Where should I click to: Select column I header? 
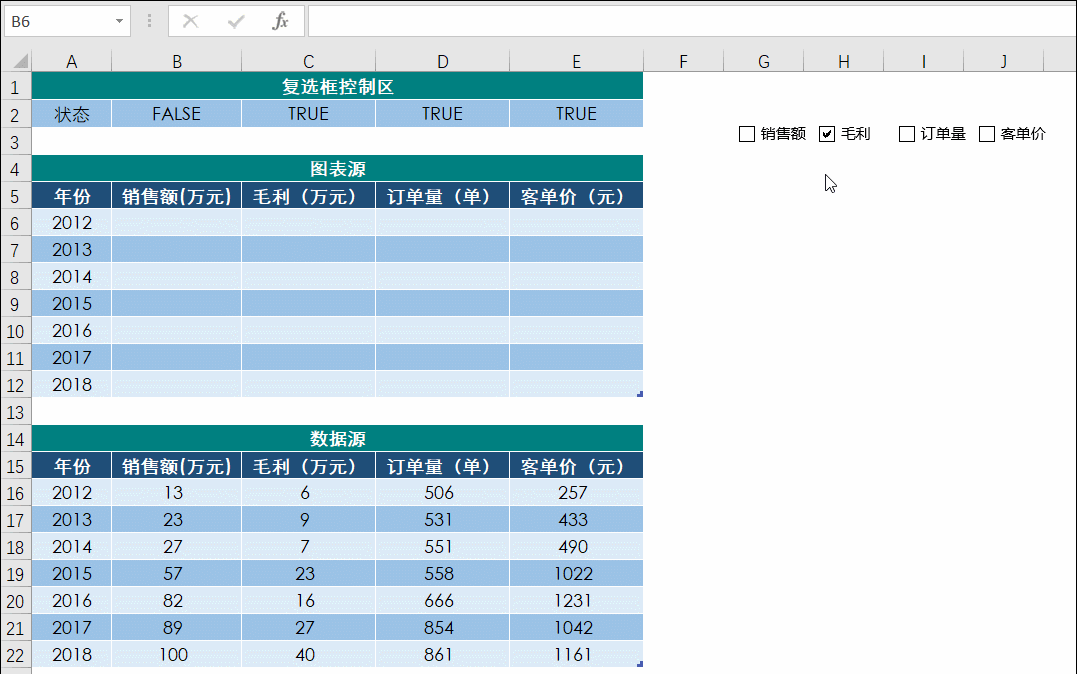(x=924, y=62)
